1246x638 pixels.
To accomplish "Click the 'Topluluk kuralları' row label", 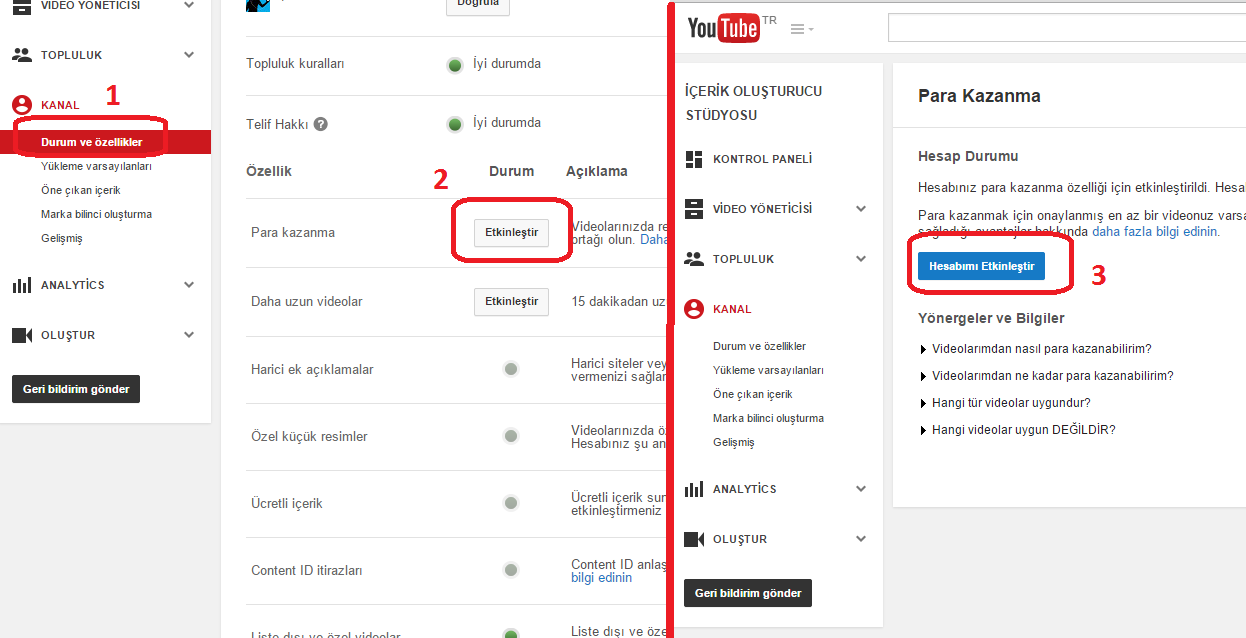I will tap(295, 63).
